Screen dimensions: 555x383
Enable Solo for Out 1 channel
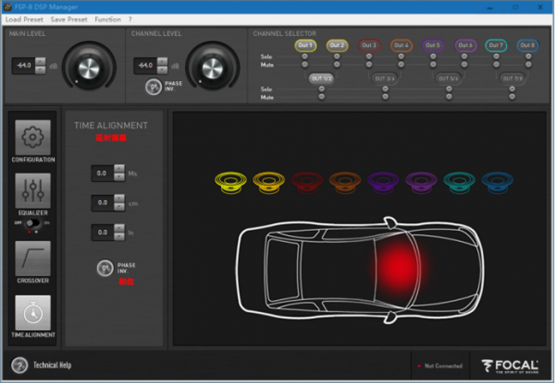pos(304,57)
